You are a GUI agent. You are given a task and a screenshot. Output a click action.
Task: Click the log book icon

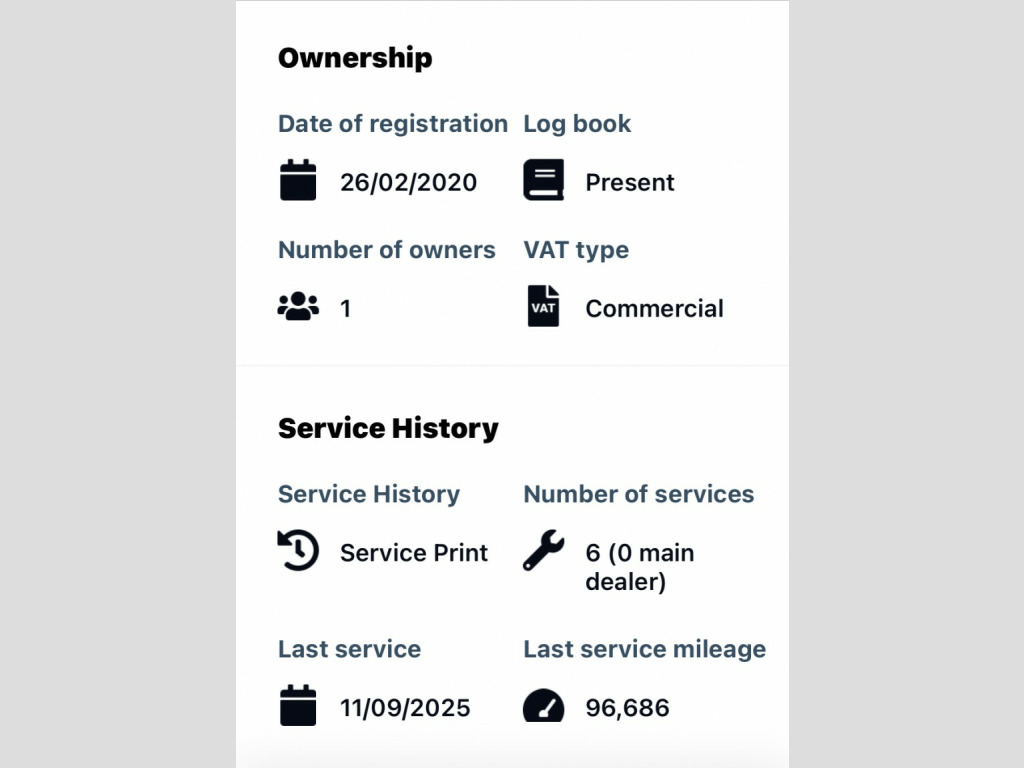tap(544, 181)
